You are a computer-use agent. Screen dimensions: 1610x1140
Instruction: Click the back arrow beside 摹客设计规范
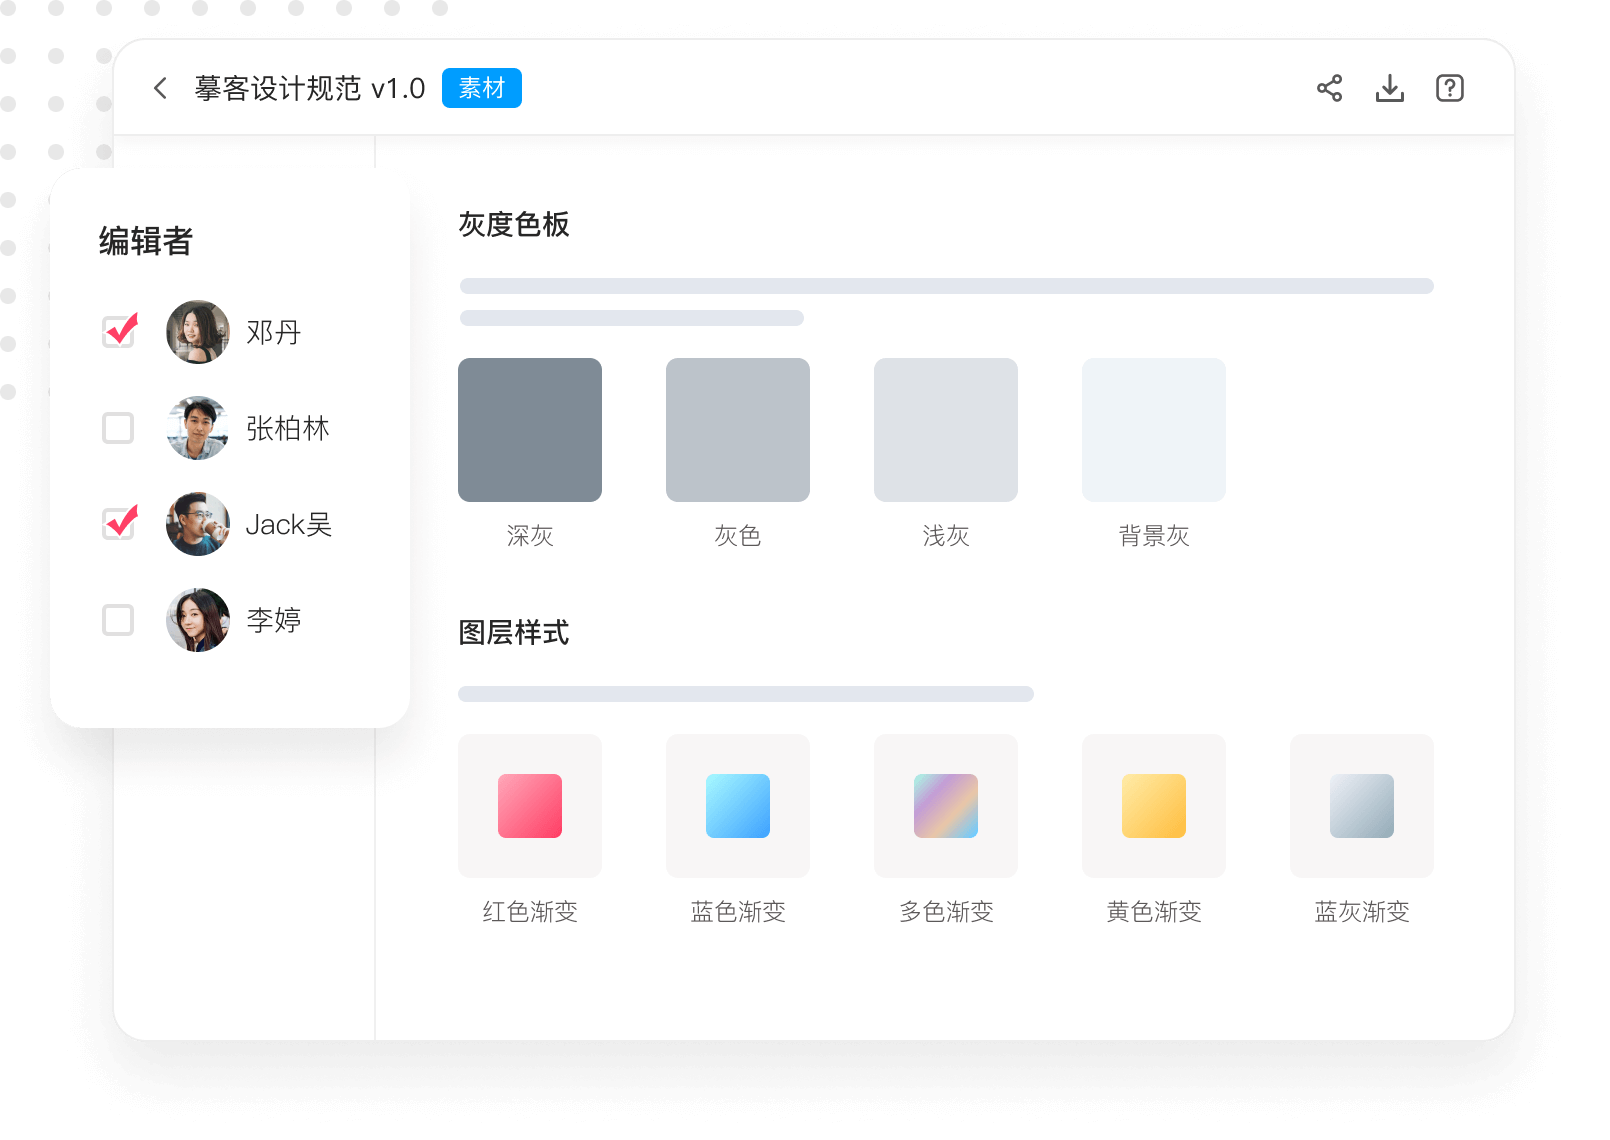(160, 88)
